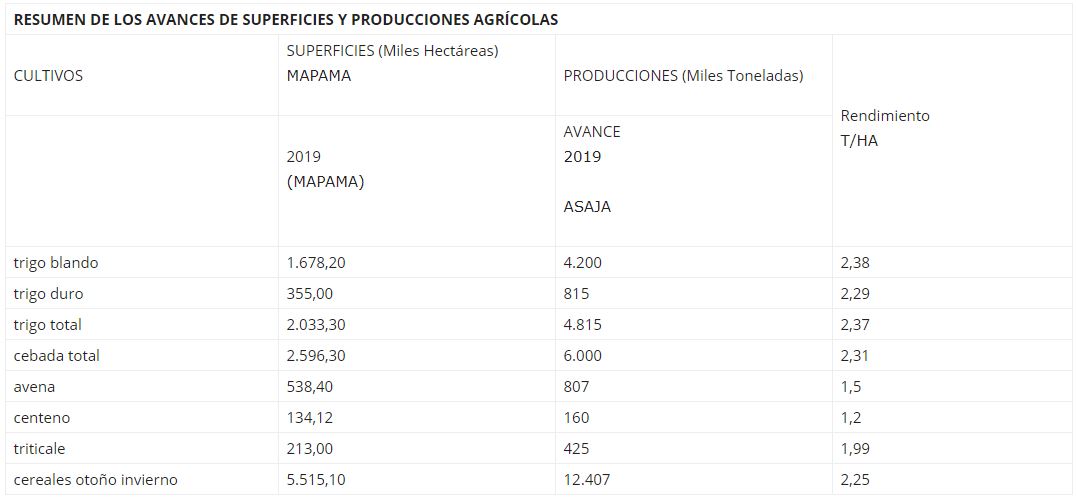
Task: Select the CULTIVOS header cell
Action: 48,76
